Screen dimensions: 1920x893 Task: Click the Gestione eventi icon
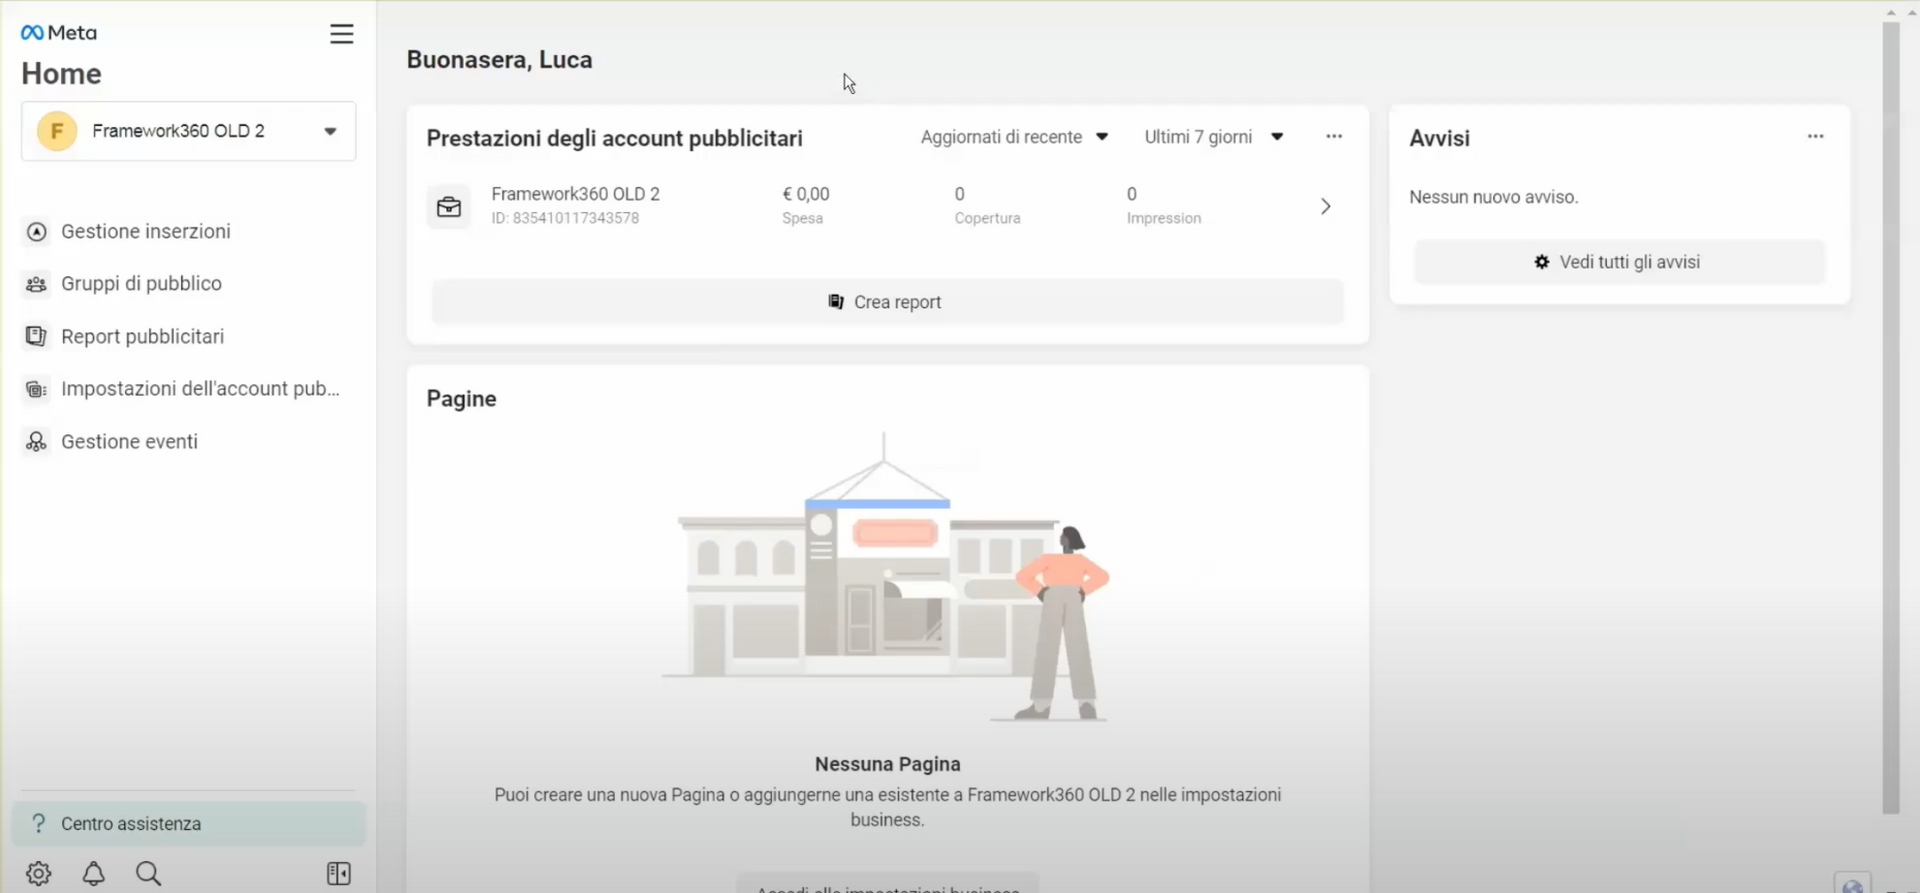pos(37,442)
